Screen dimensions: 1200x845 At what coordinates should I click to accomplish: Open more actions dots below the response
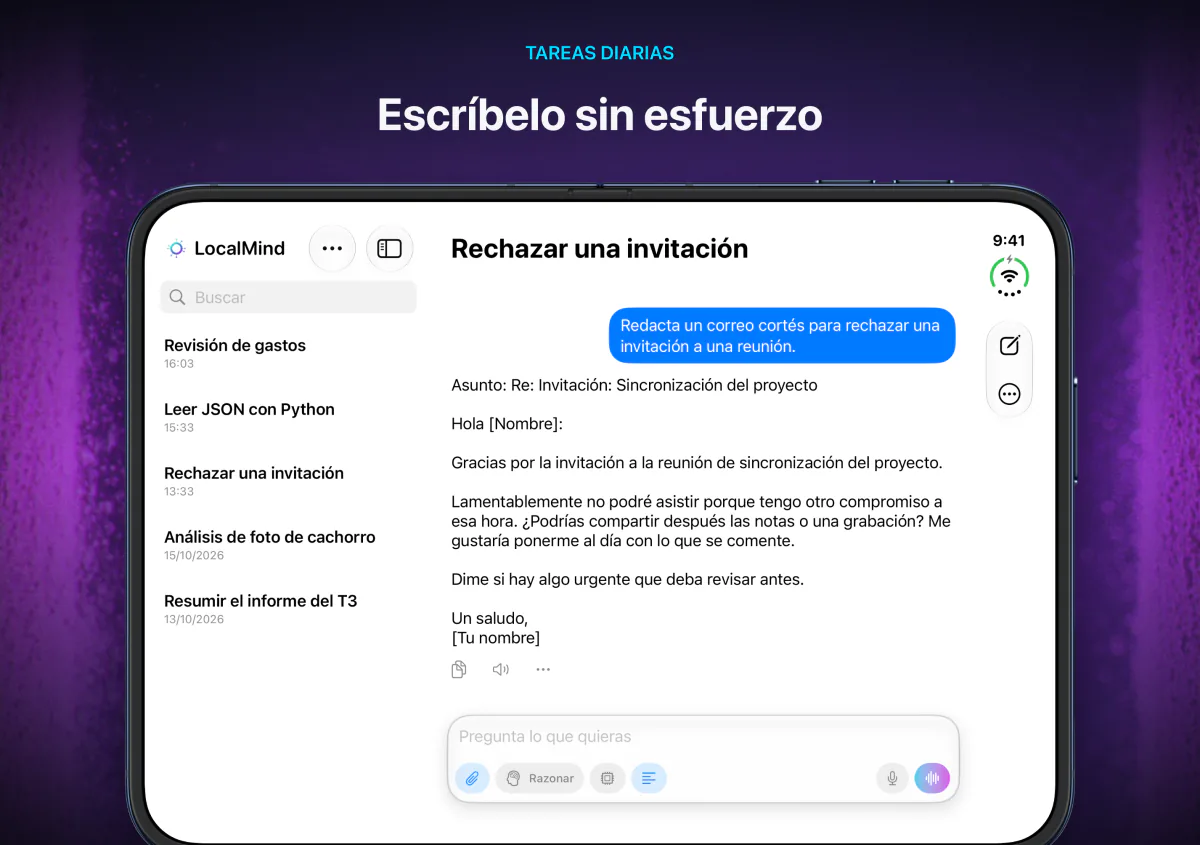tap(543, 670)
